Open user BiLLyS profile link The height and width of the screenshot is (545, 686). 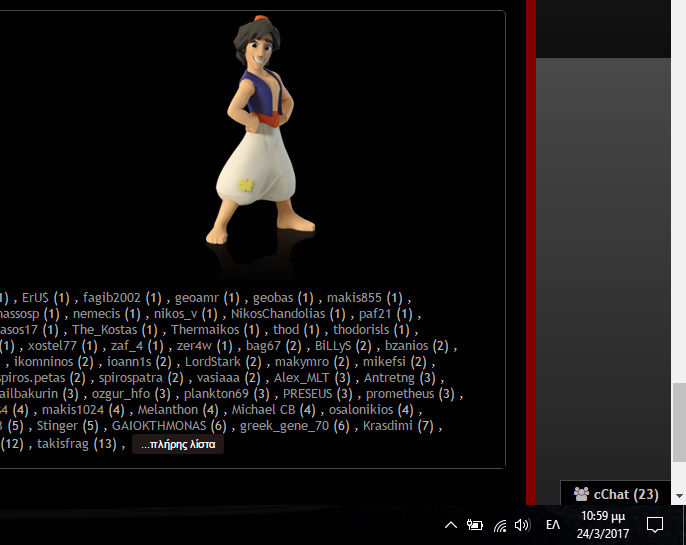pos(332,346)
